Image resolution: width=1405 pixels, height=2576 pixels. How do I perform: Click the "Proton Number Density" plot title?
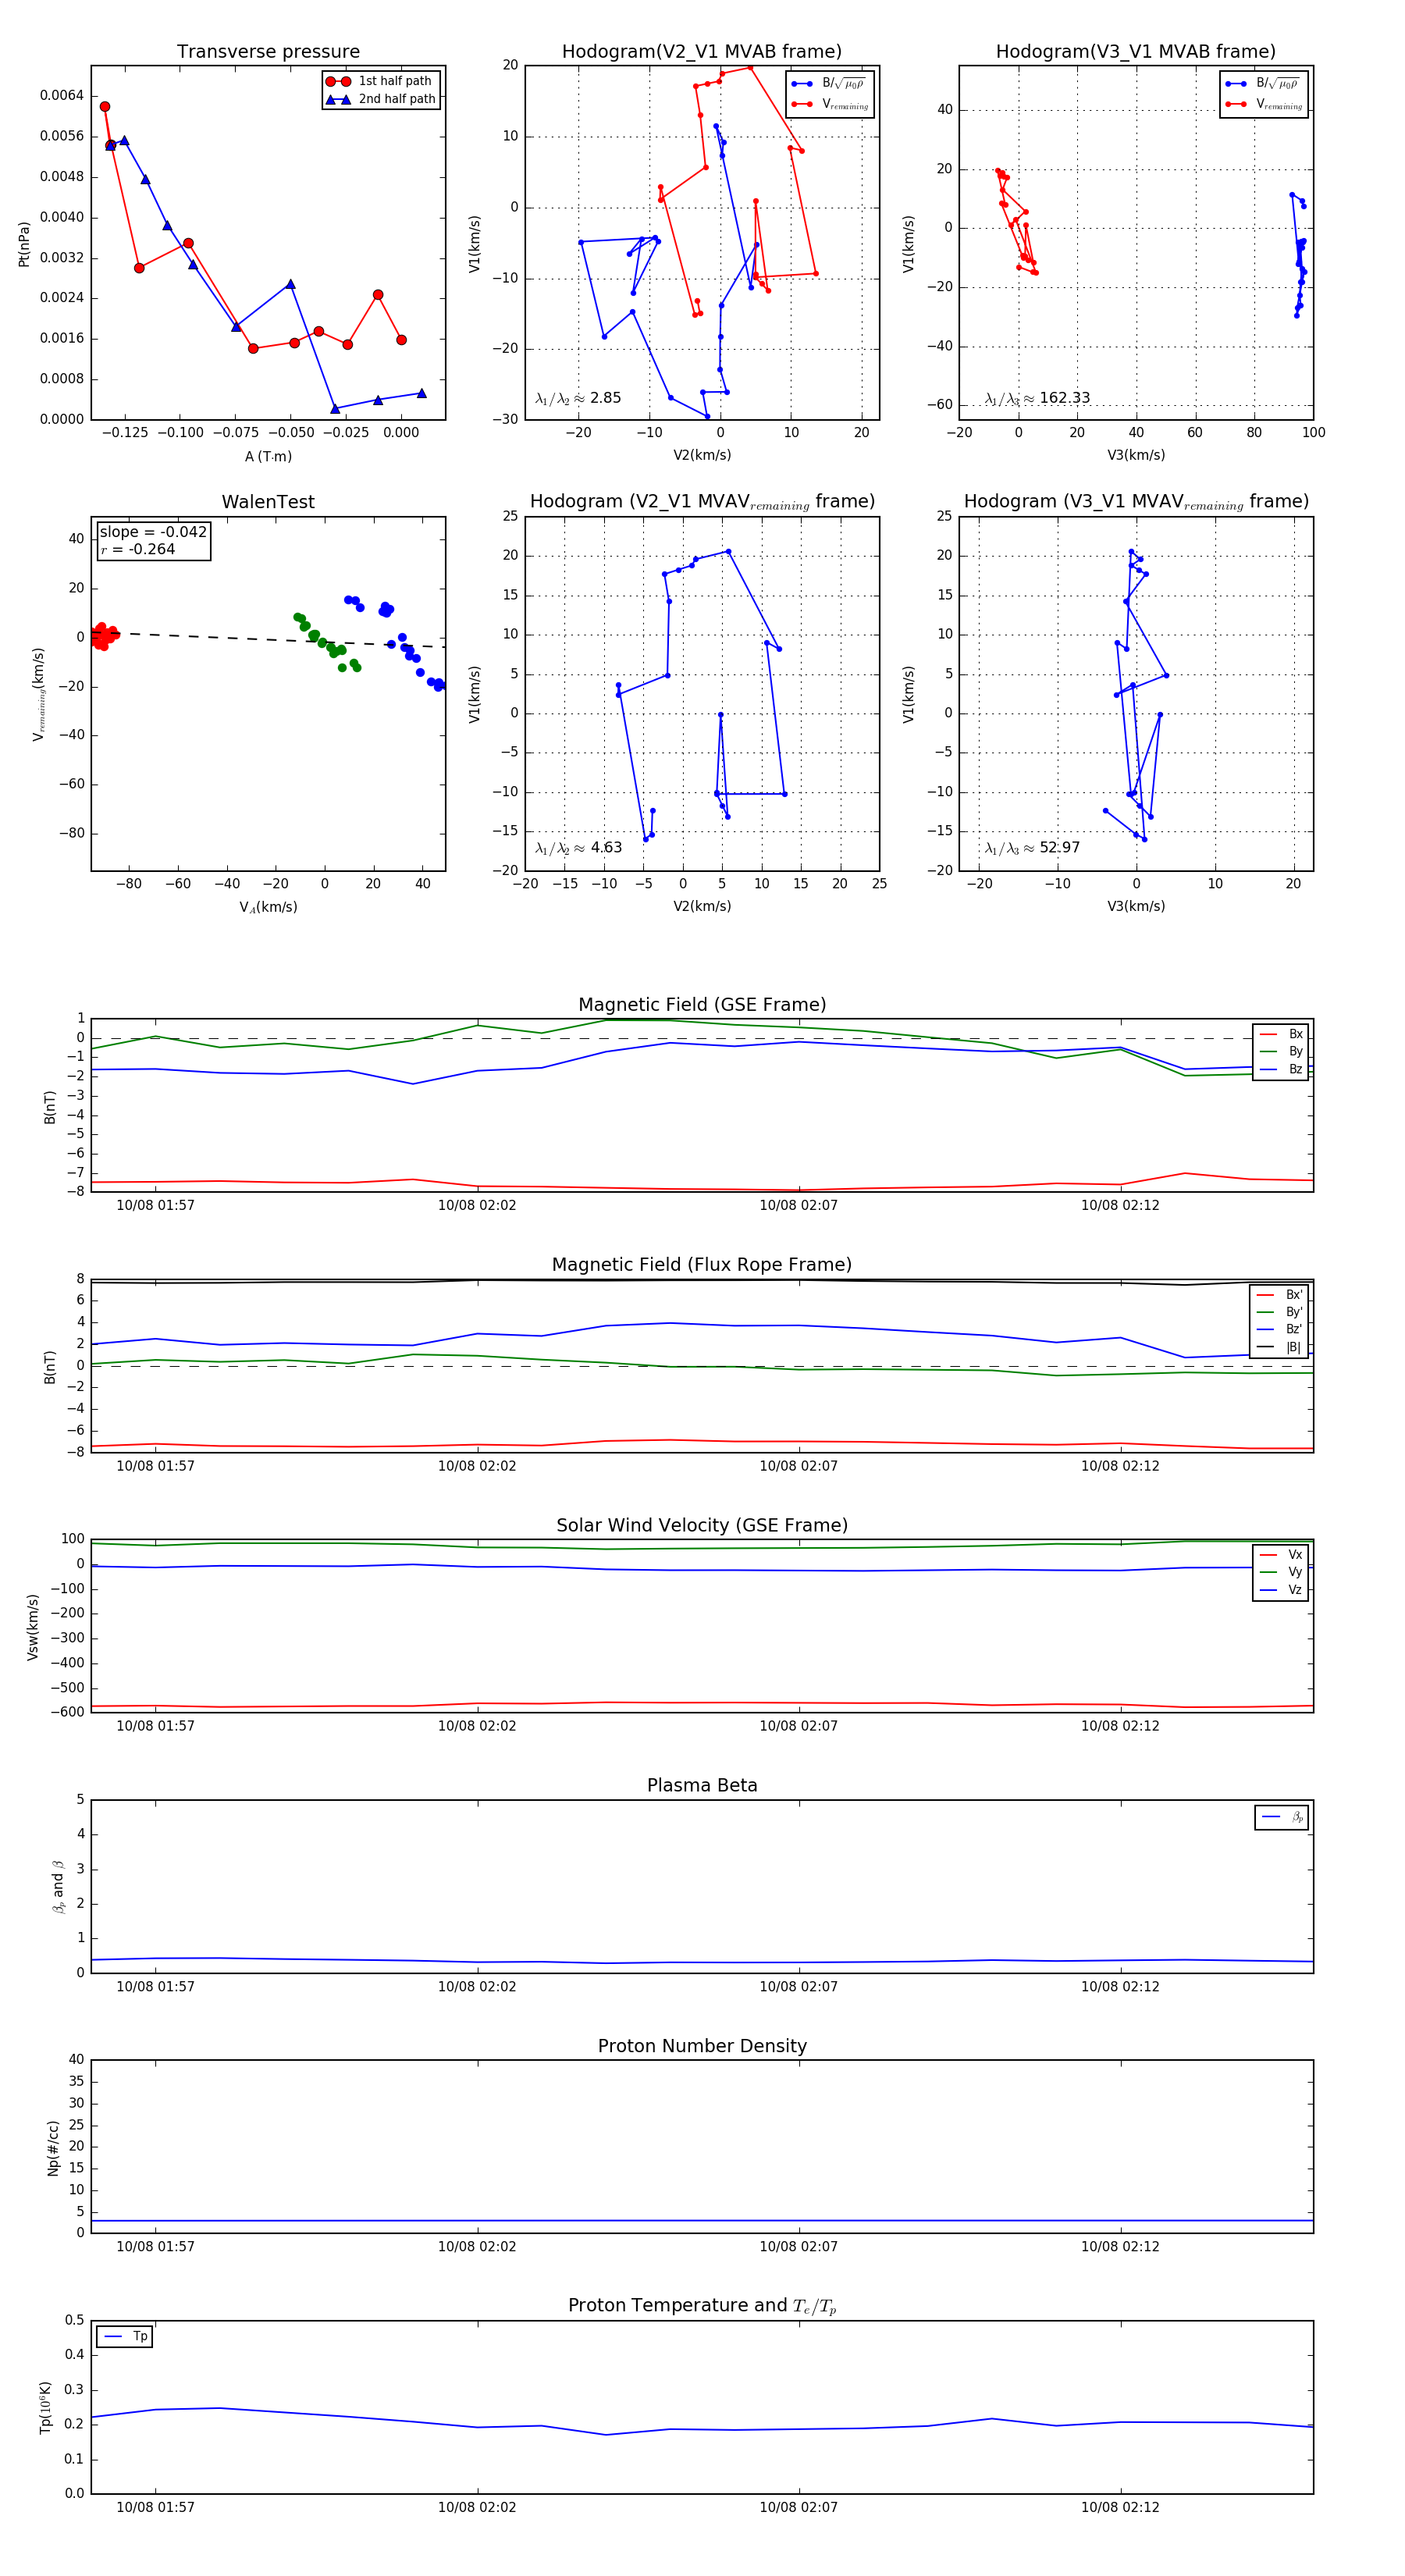702,2046
